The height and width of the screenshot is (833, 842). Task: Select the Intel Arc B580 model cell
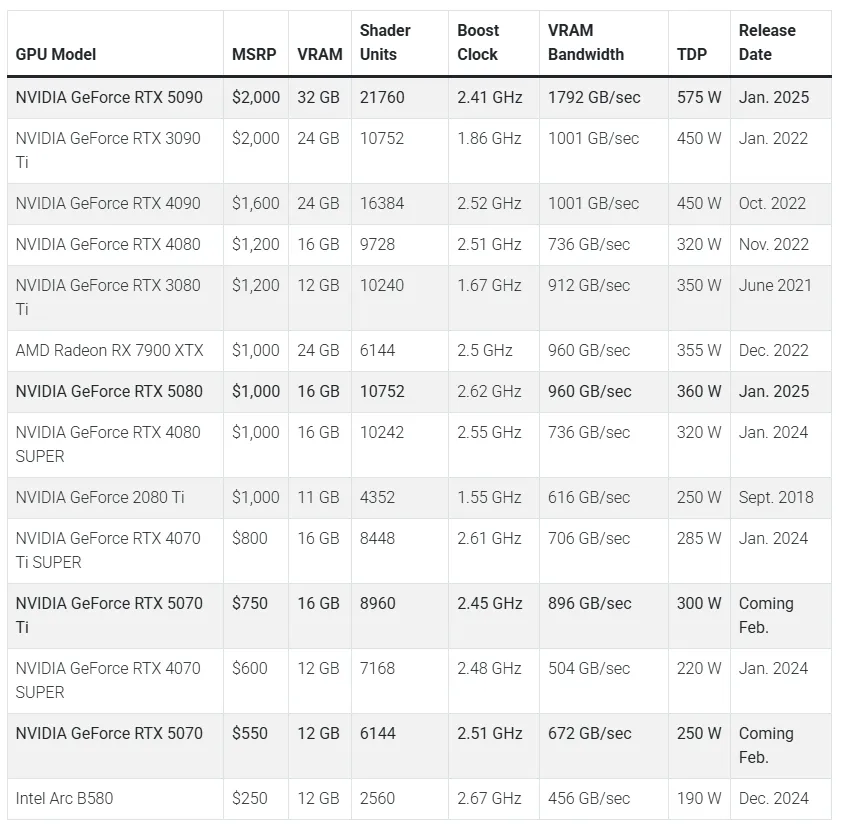point(62,799)
